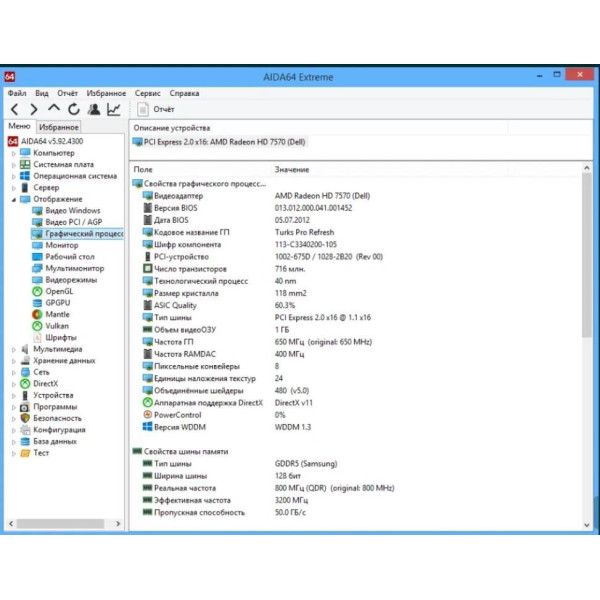
Task: Click the Версия WDDM Windows icon
Action: 147,427
